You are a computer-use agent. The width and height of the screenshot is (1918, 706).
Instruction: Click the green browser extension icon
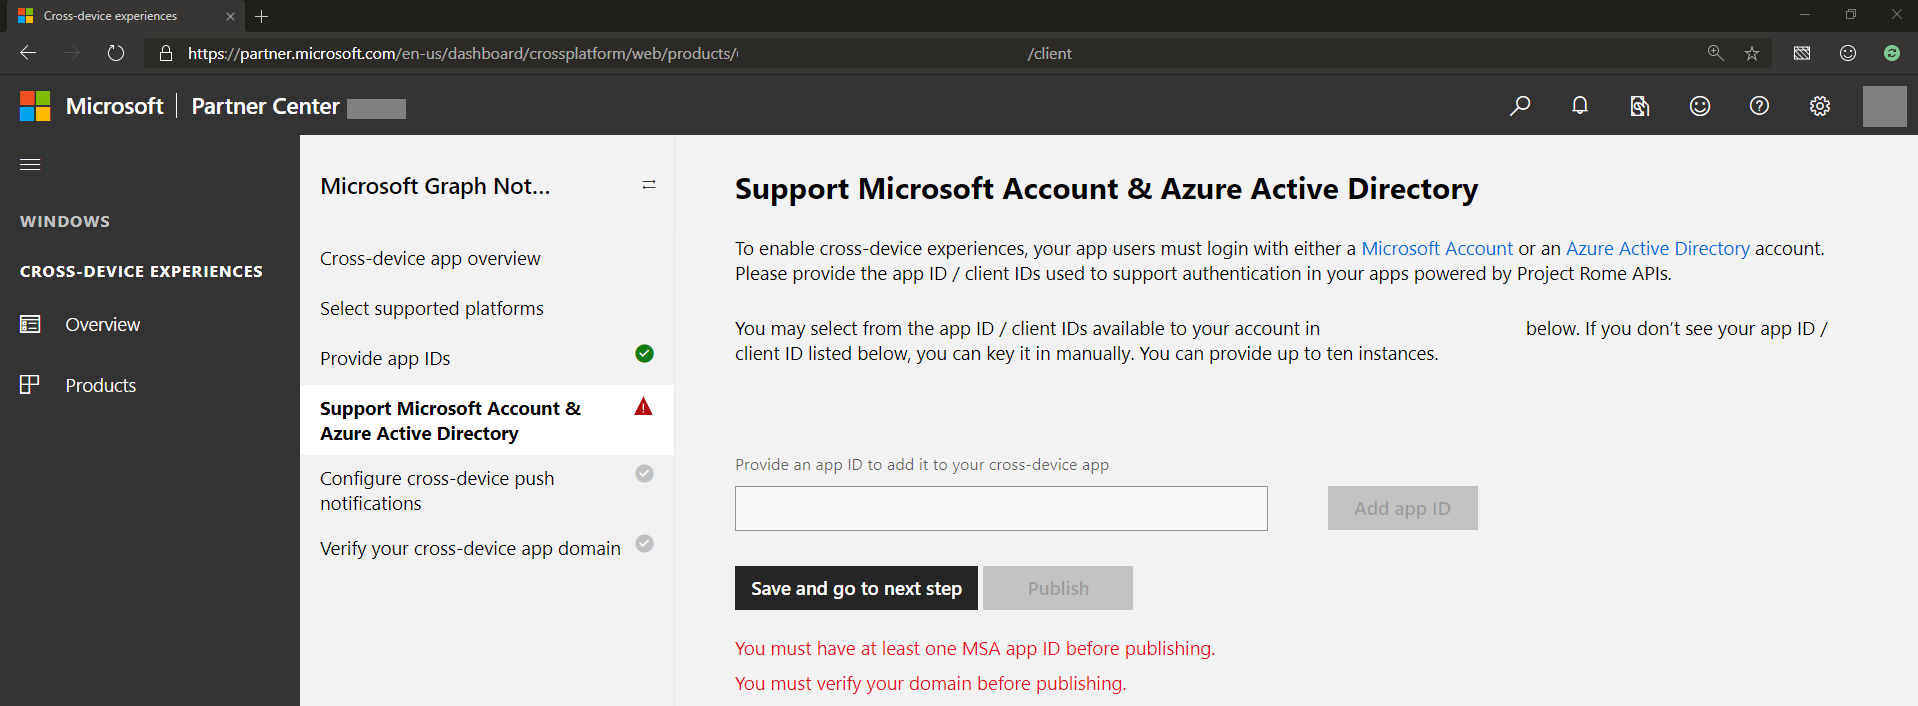[x=1892, y=53]
